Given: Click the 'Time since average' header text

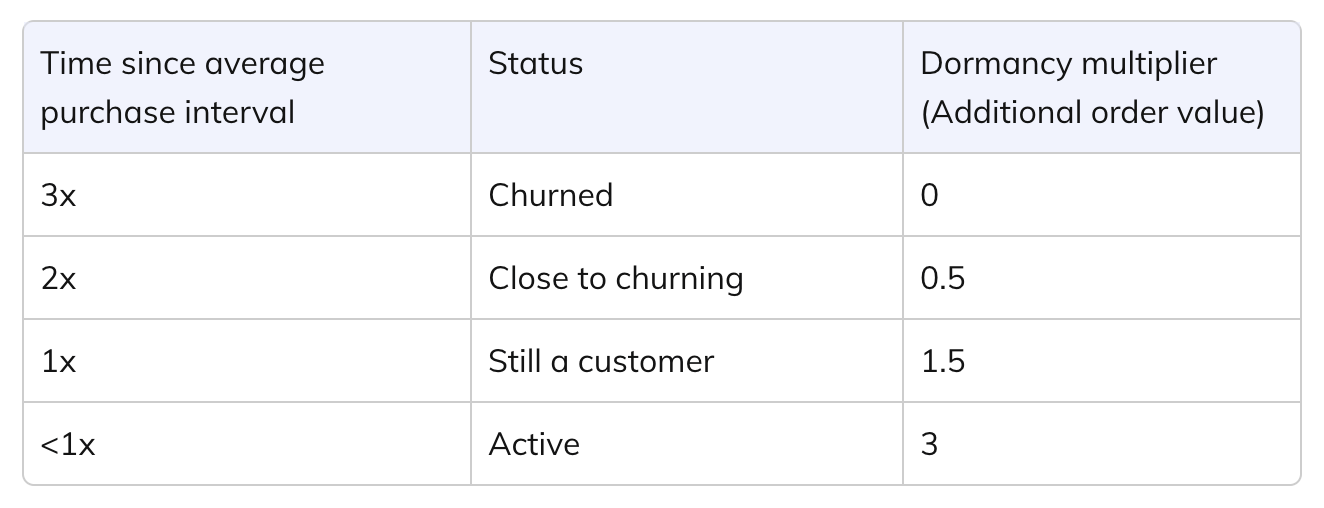Looking at the screenshot, I should click(x=182, y=64).
